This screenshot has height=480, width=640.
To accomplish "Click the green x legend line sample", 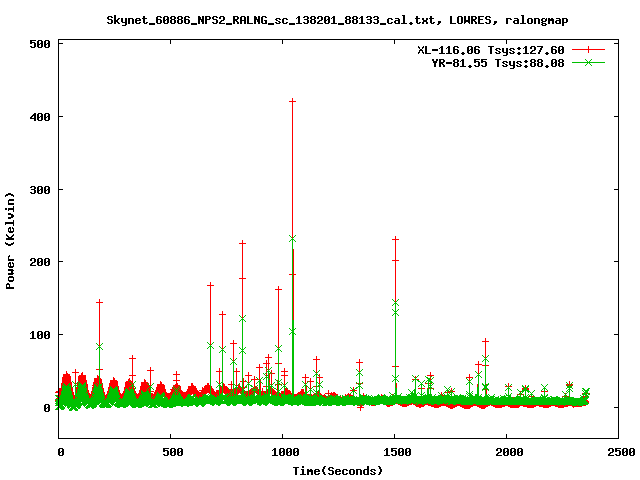I will tap(588, 62).
